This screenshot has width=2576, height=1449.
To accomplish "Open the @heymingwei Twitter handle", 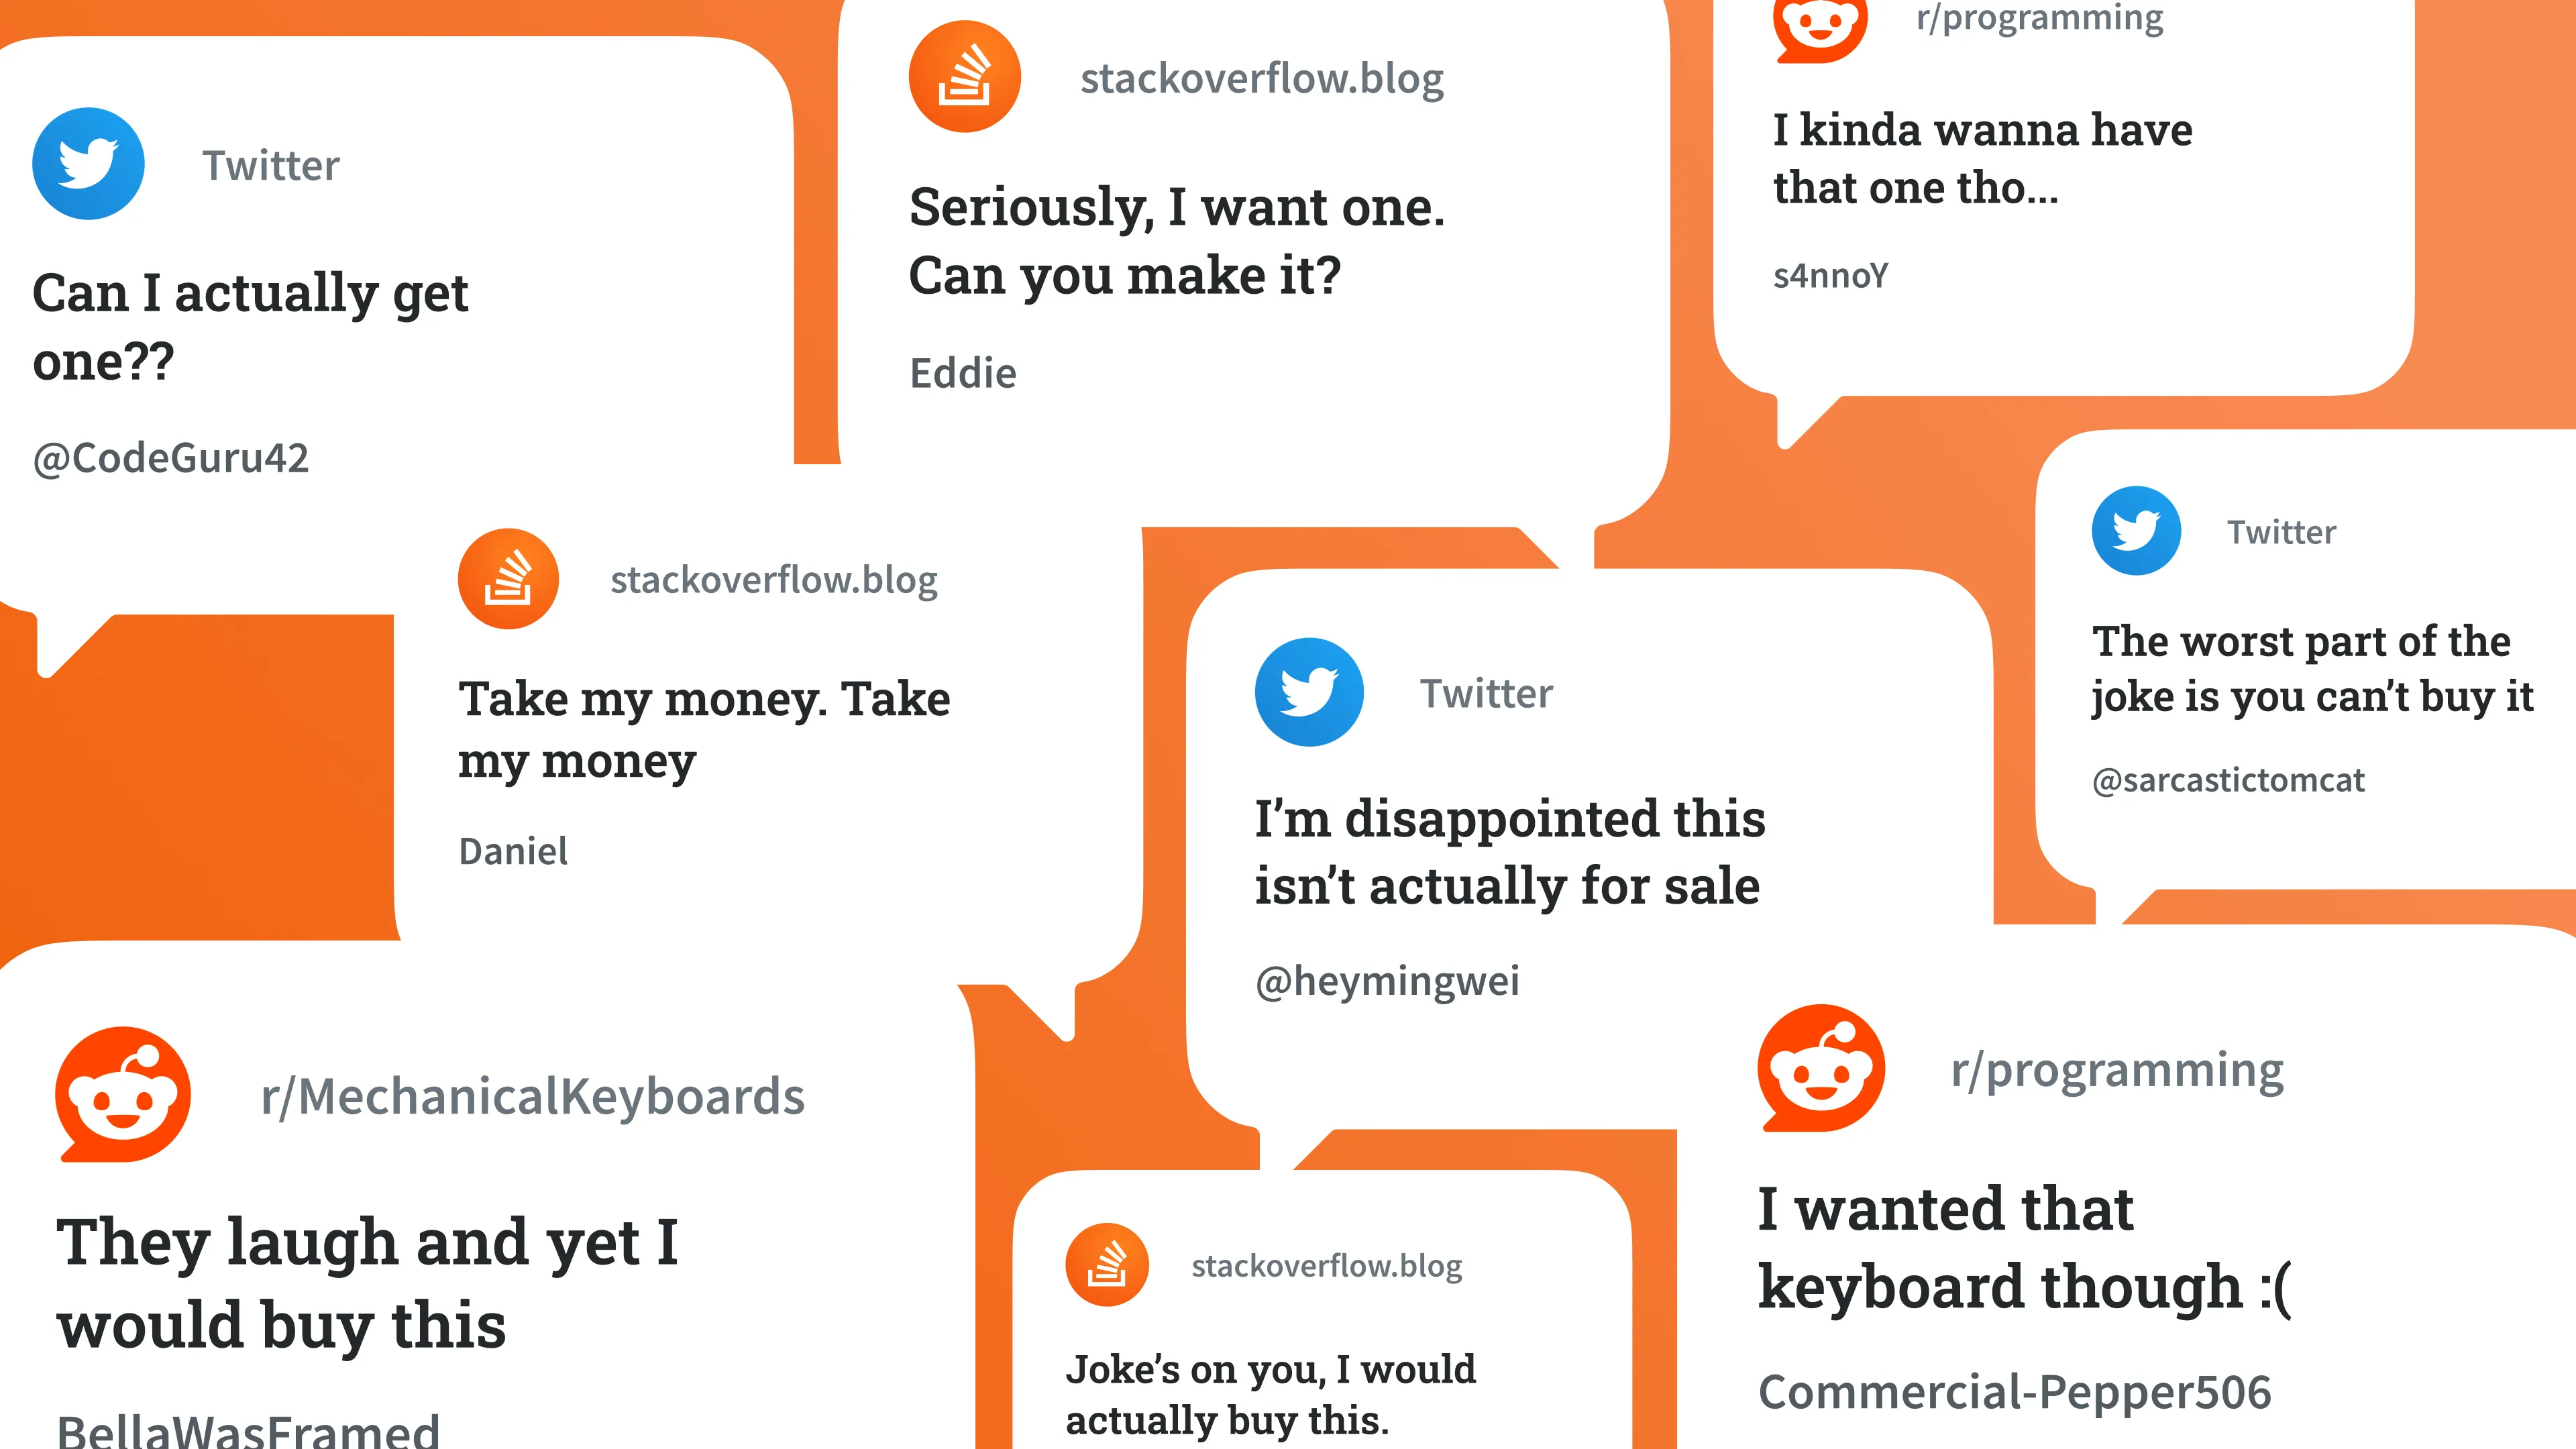I will [1387, 981].
